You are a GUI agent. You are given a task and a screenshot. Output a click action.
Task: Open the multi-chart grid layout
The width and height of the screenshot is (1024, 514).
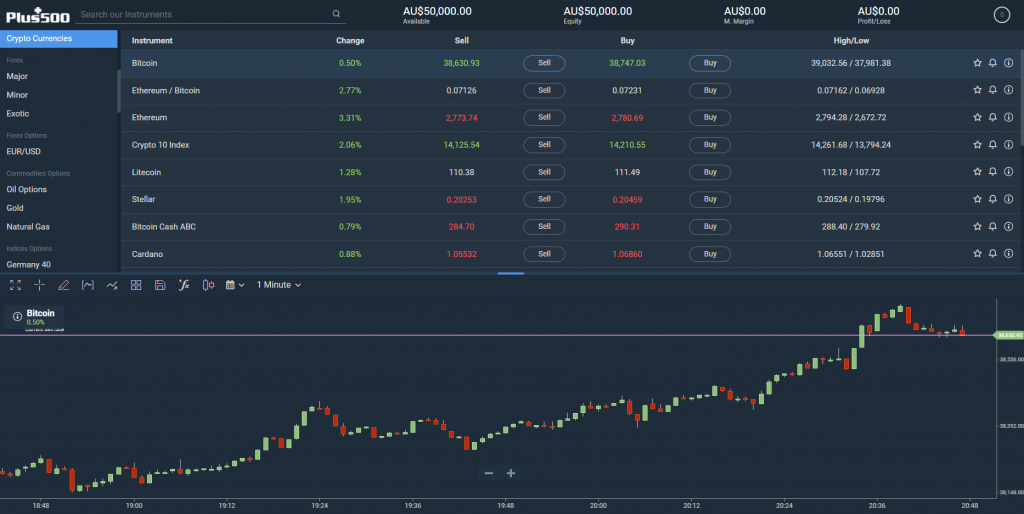pos(136,285)
